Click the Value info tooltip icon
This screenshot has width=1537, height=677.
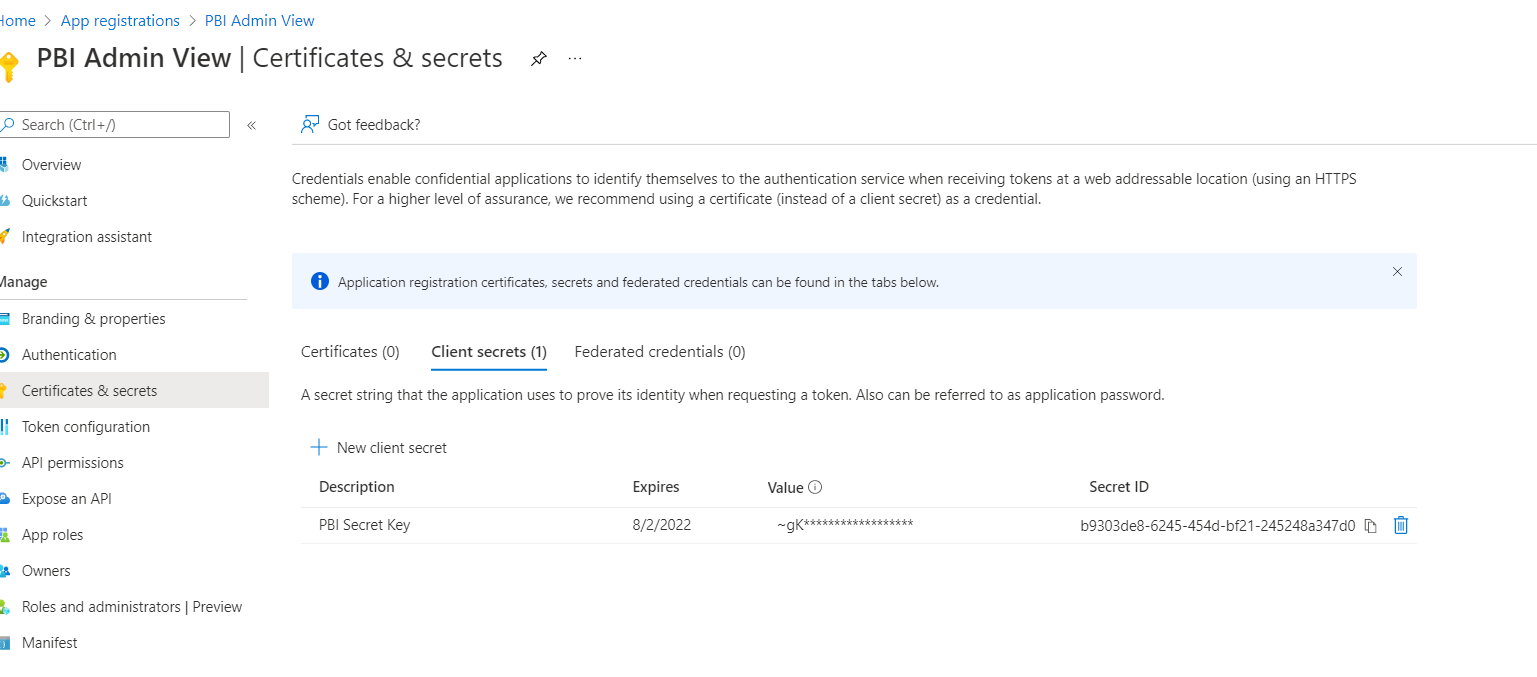[x=815, y=487]
